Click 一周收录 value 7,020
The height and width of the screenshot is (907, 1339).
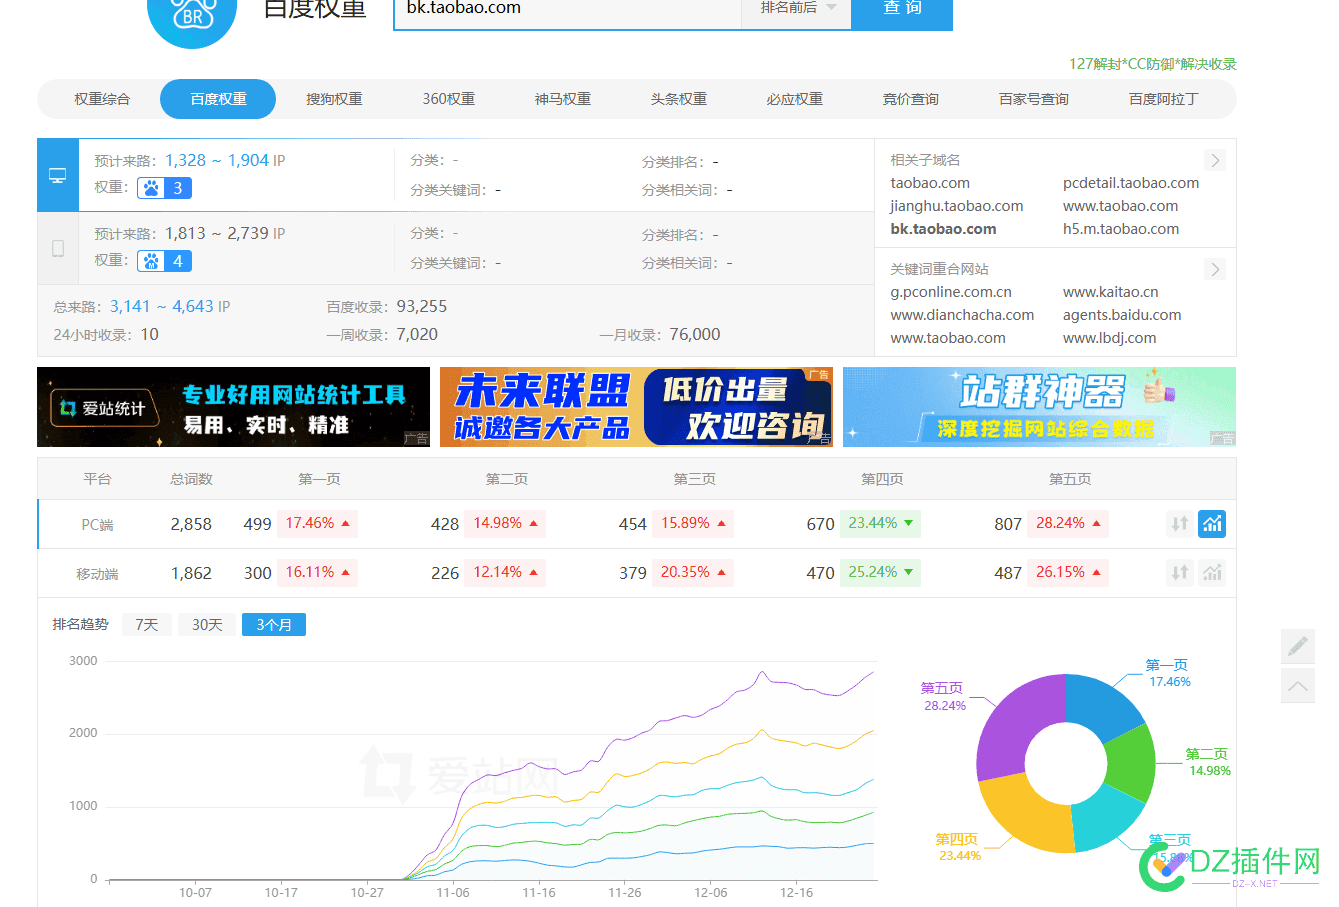(417, 334)
